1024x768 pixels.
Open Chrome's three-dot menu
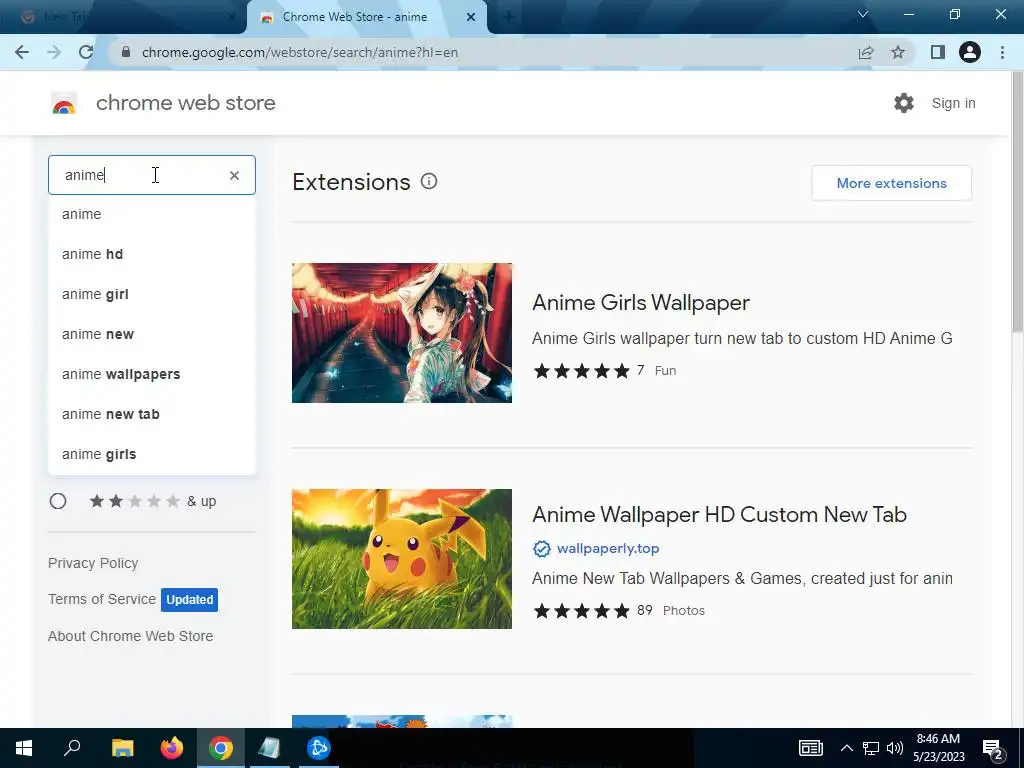pyautogui.click(x=1002, y=52)
